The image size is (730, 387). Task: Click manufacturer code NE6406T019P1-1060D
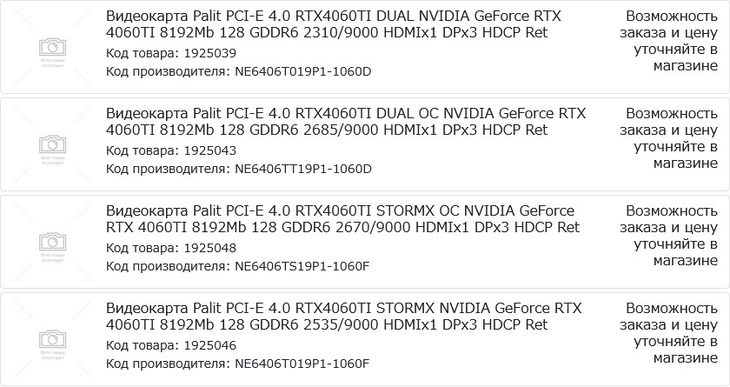coord(303,72)
